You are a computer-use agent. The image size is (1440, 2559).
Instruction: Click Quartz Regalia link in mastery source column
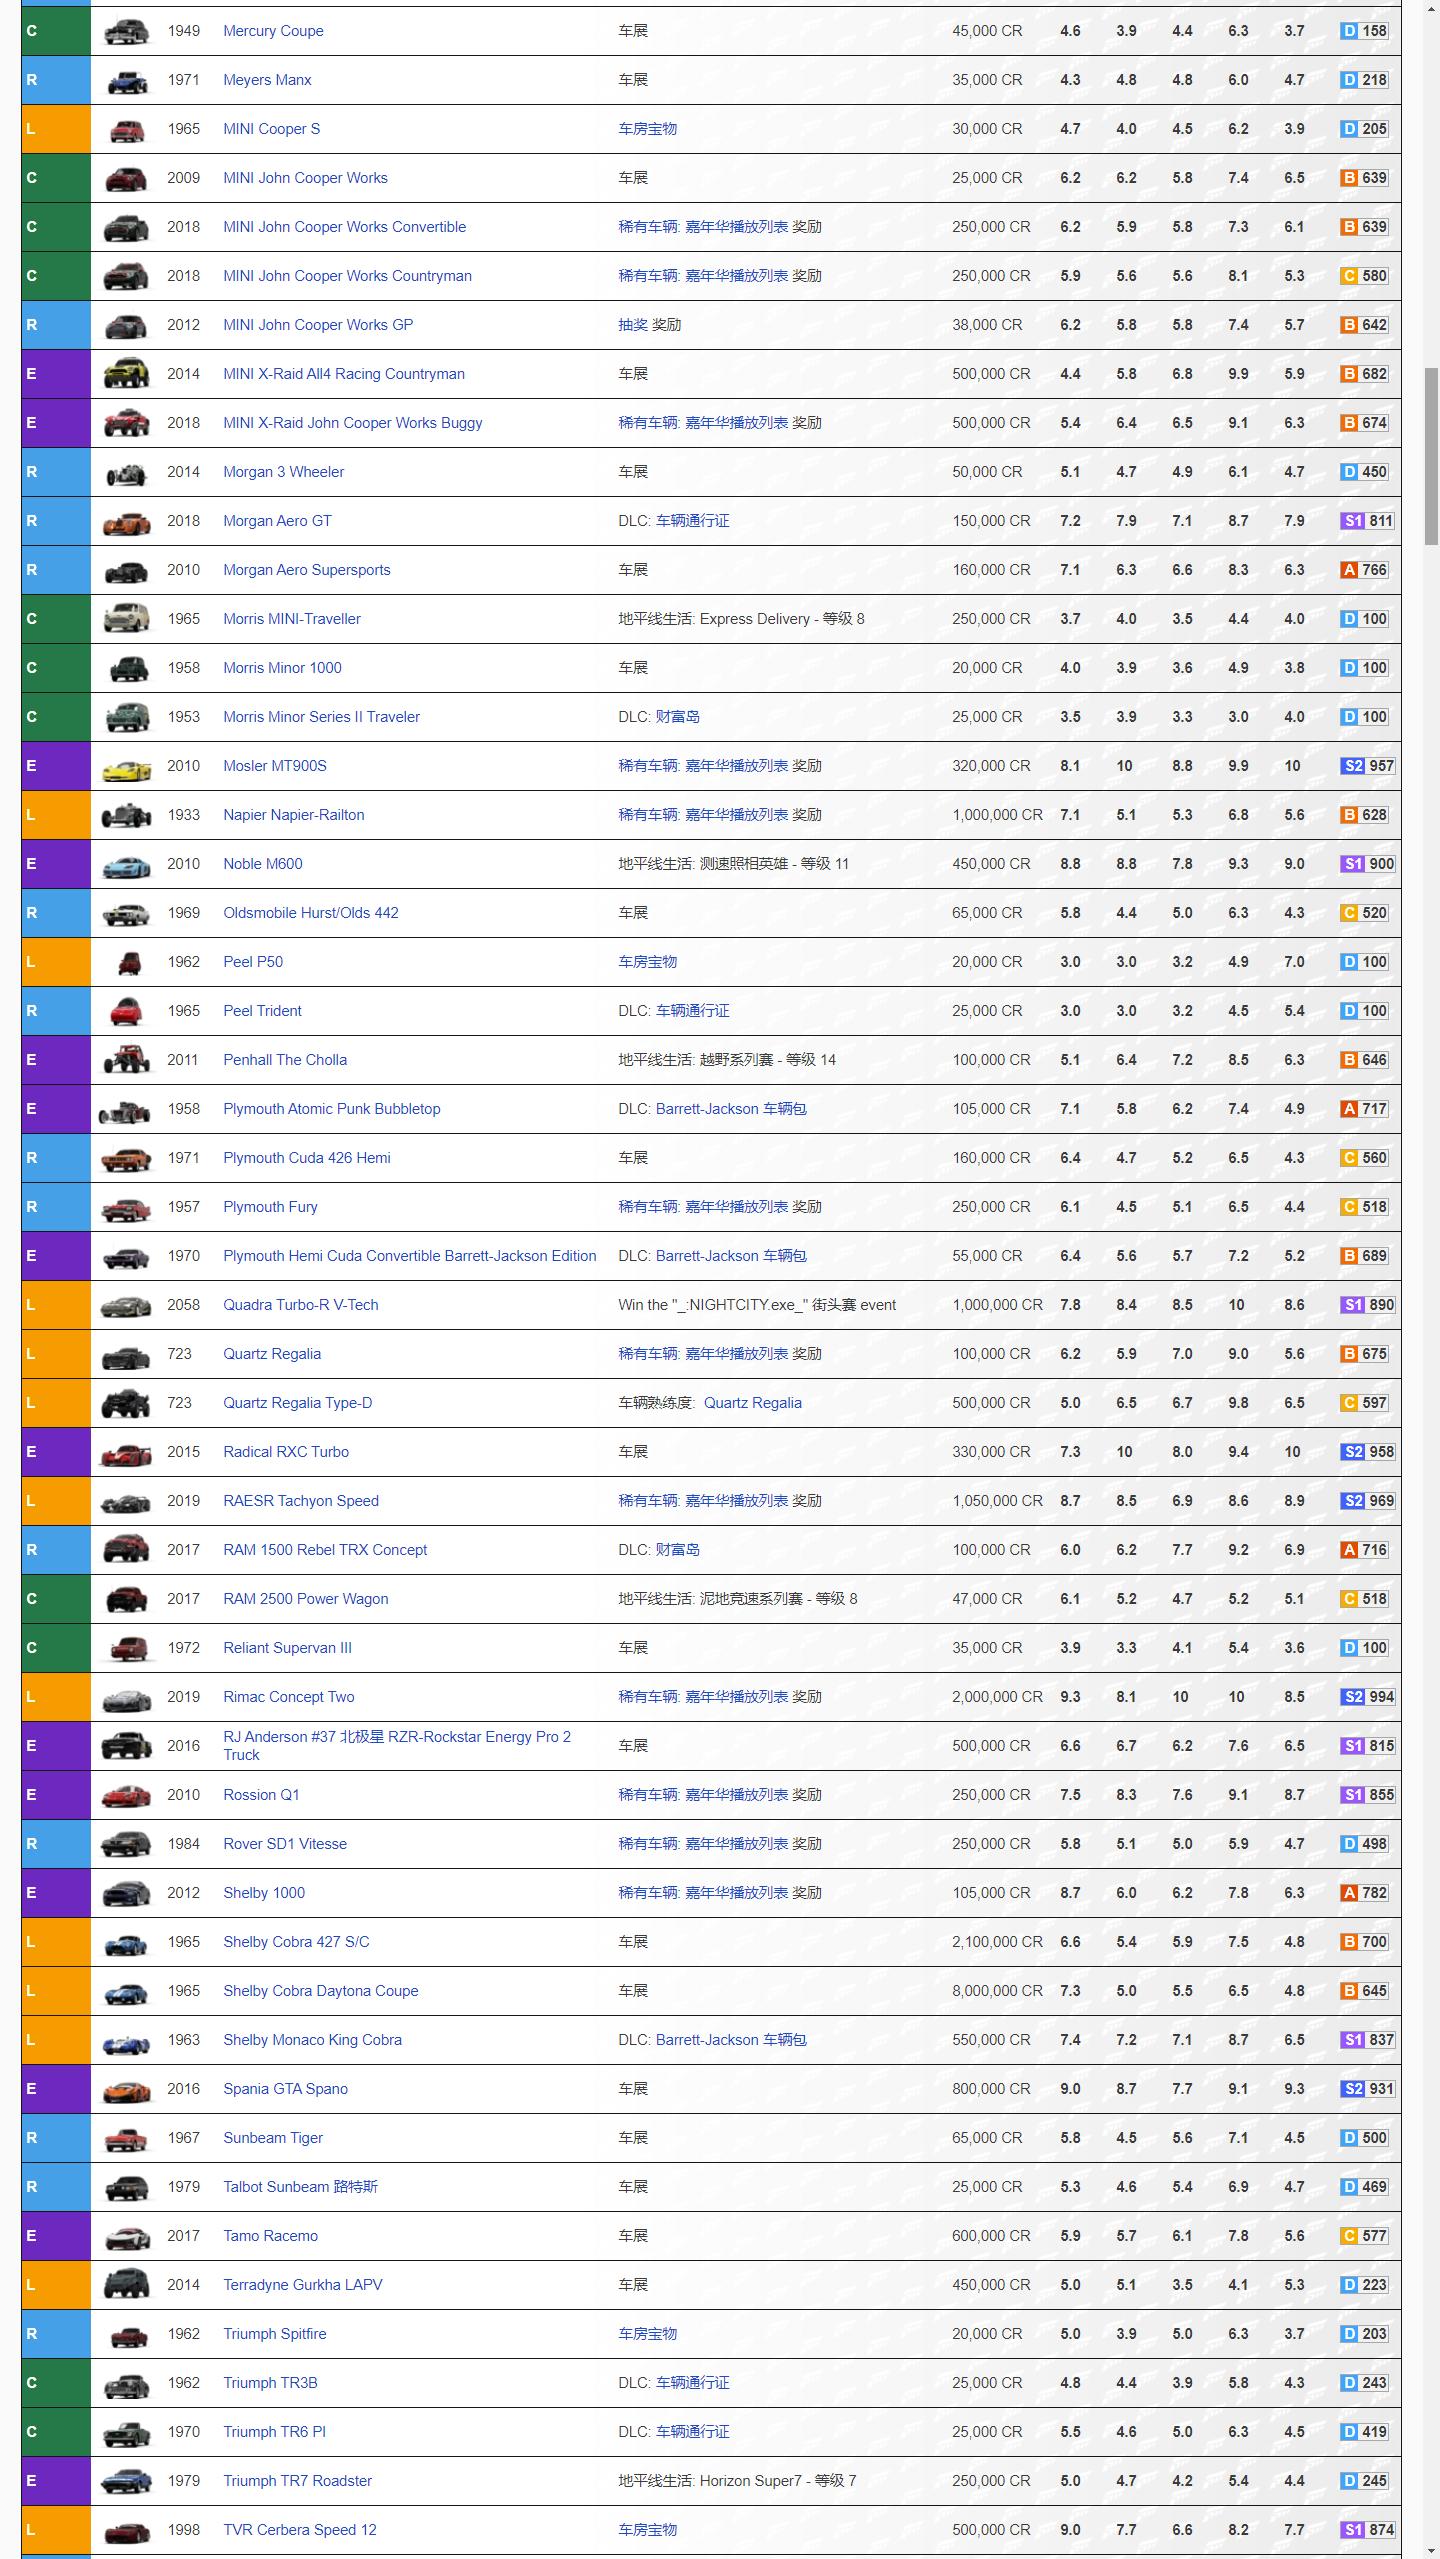(752, 1403)
